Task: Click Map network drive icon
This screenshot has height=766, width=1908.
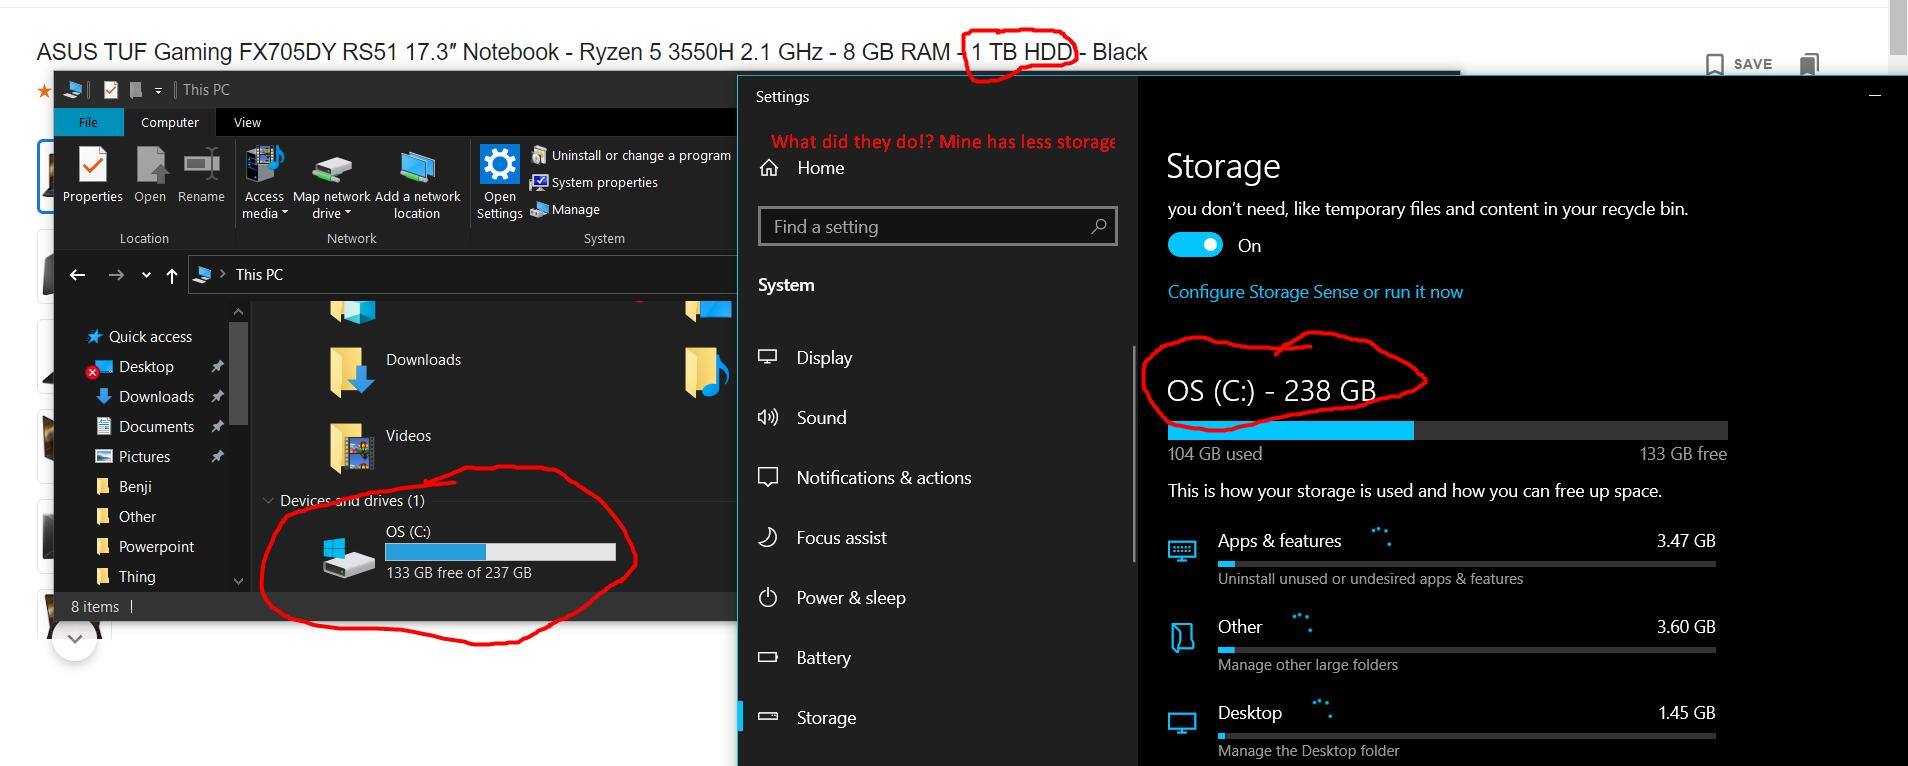Action: coord(331,166)
